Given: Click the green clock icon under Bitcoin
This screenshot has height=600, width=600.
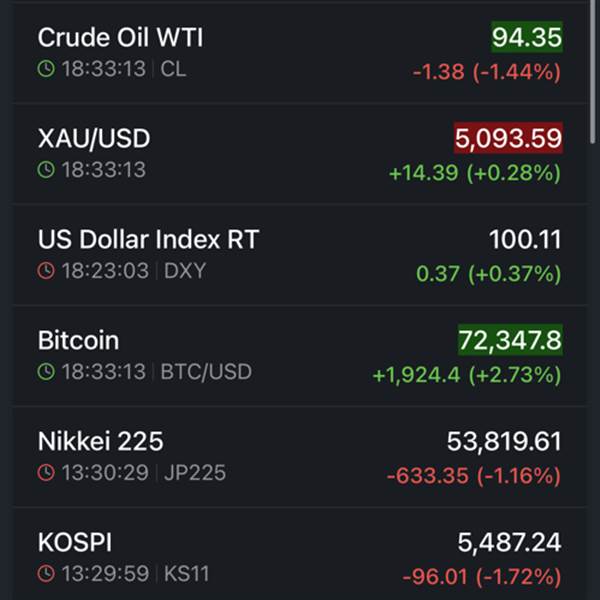Looking at the screenshot, I should click(46, 372).
